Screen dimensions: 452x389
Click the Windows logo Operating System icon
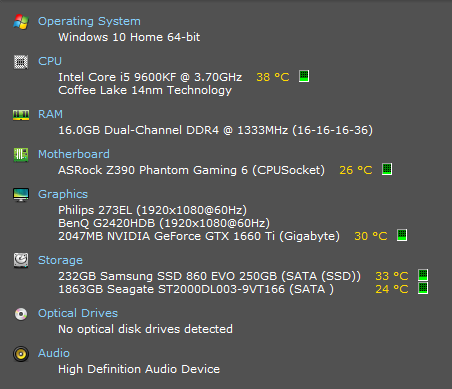click(21, 22)
